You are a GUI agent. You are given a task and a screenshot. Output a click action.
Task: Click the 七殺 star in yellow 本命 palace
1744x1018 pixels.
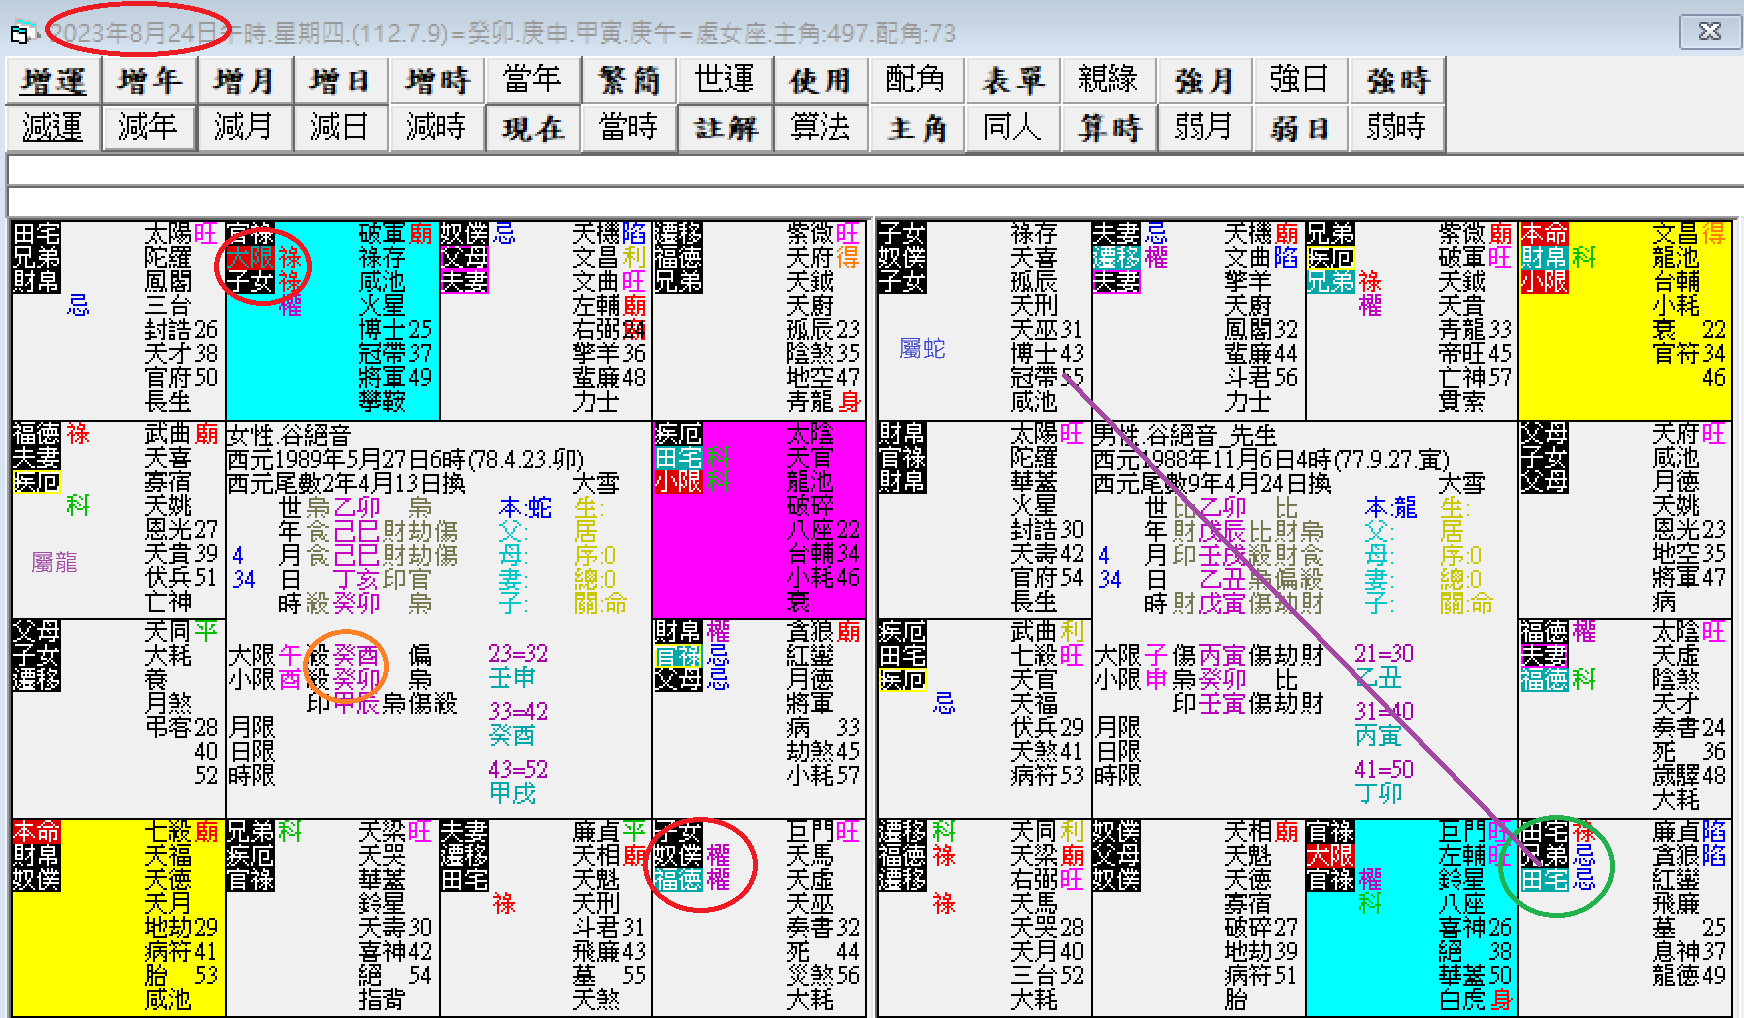[168, 832]
